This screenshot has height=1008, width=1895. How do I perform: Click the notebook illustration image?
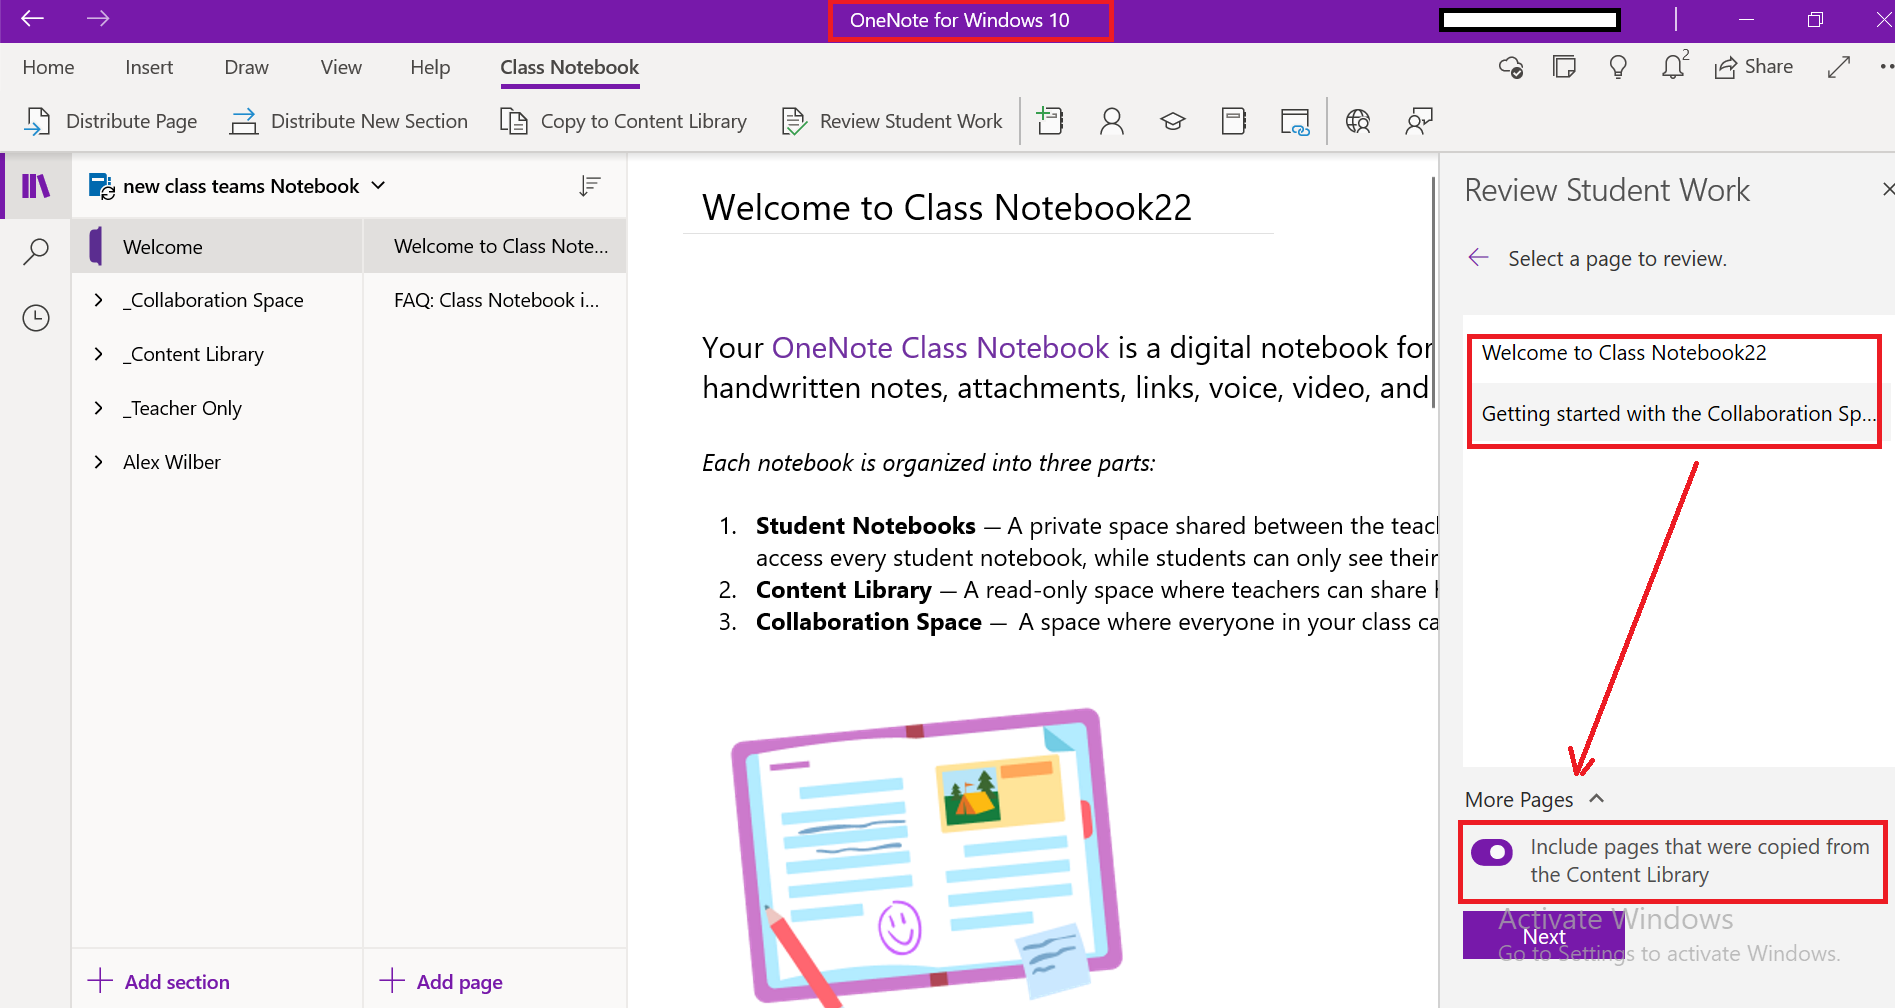(x=925, y=855)
